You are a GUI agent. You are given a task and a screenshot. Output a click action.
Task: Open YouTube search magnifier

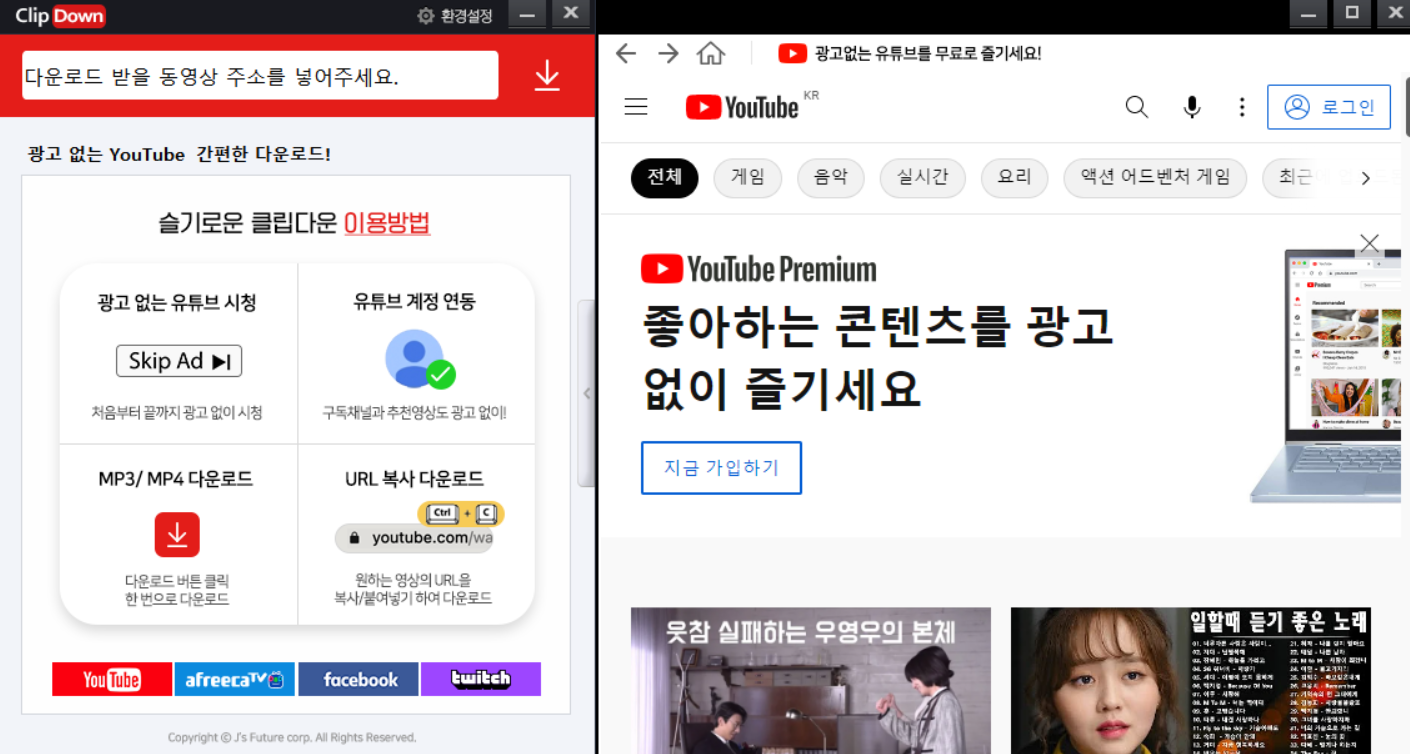[1137, 107]
